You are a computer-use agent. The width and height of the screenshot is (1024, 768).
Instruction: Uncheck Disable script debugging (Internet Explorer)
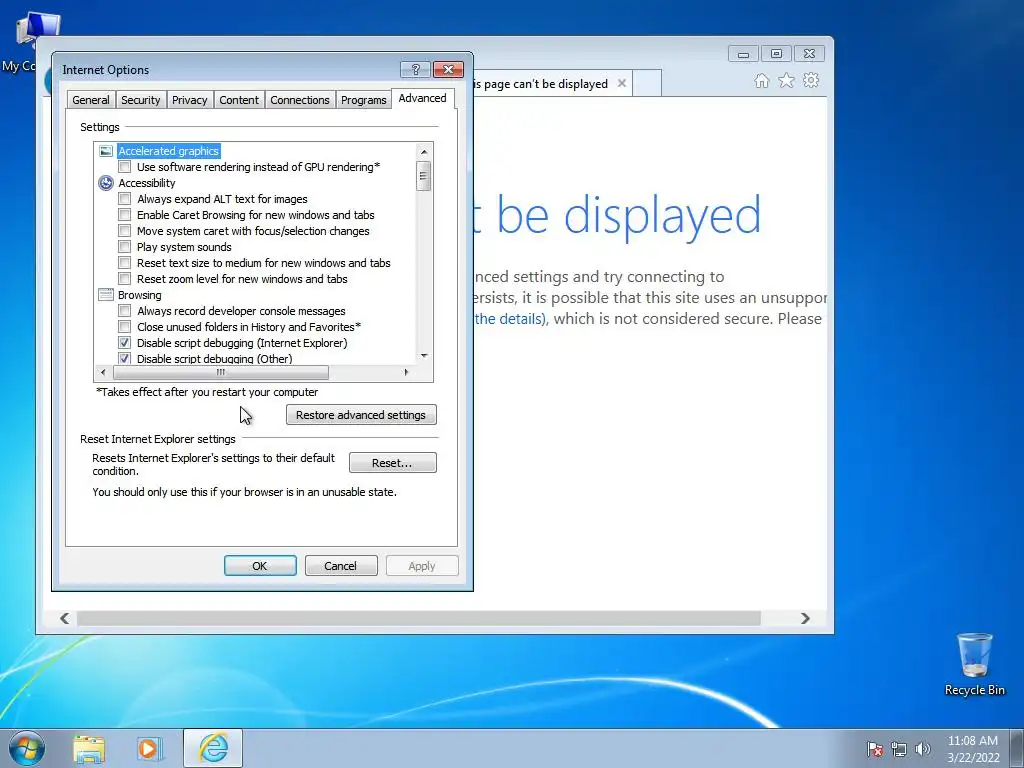pyautogui.click(x=125, y=343)
